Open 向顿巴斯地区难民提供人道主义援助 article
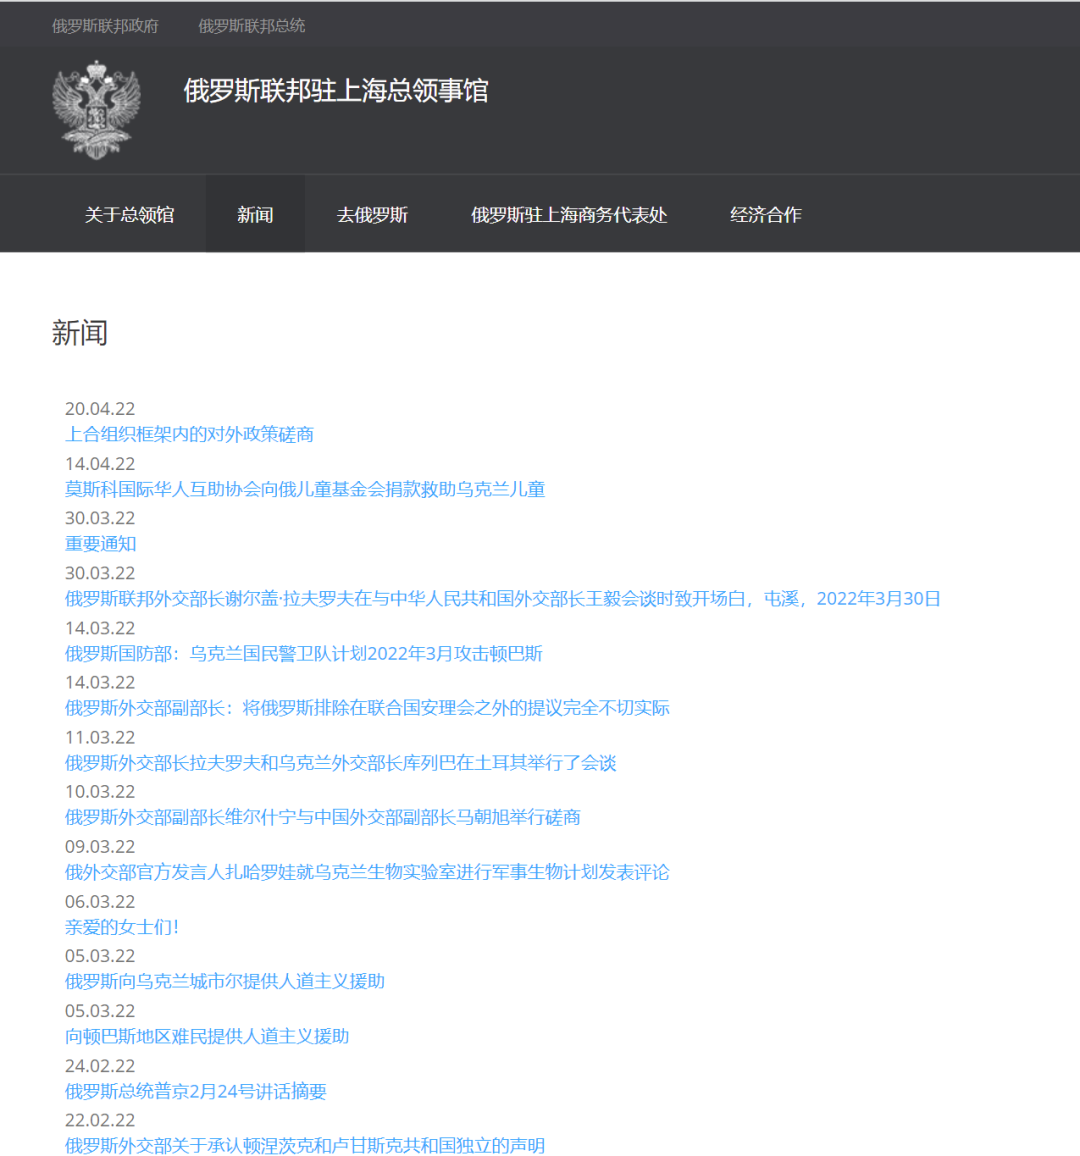1080x1156 pixels. pyautogui.click(x=207, y=1036)
